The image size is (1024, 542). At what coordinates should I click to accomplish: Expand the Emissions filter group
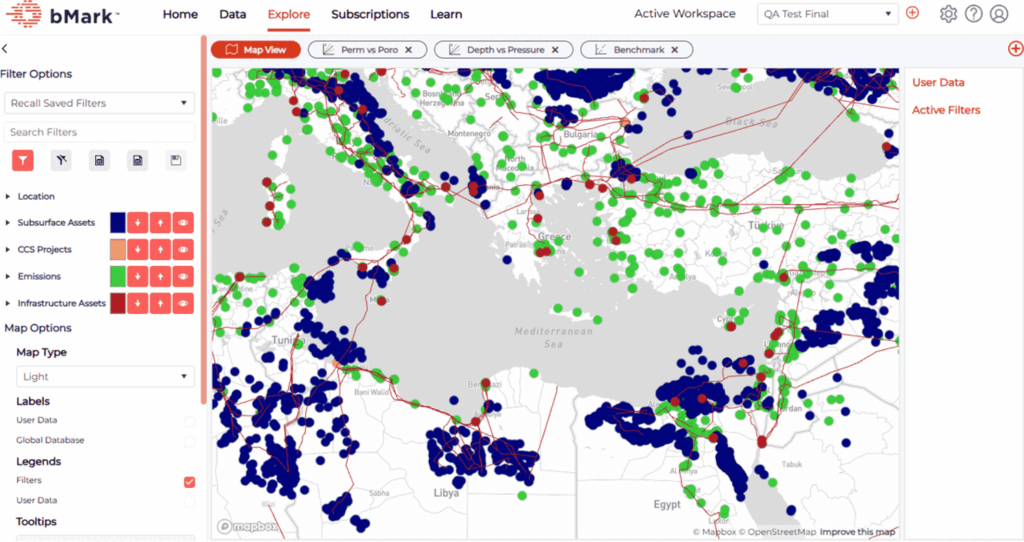(8, 276)
